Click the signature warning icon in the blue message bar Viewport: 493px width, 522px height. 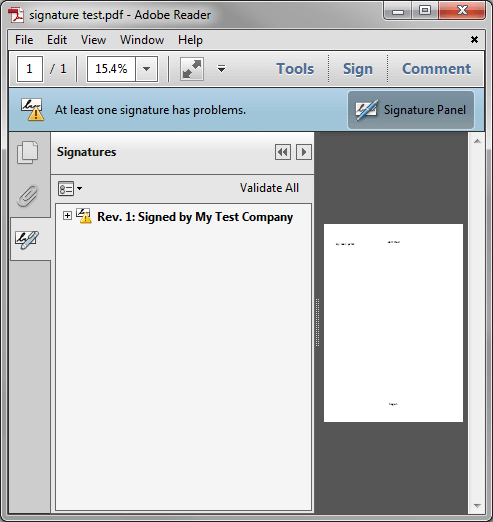32,109
